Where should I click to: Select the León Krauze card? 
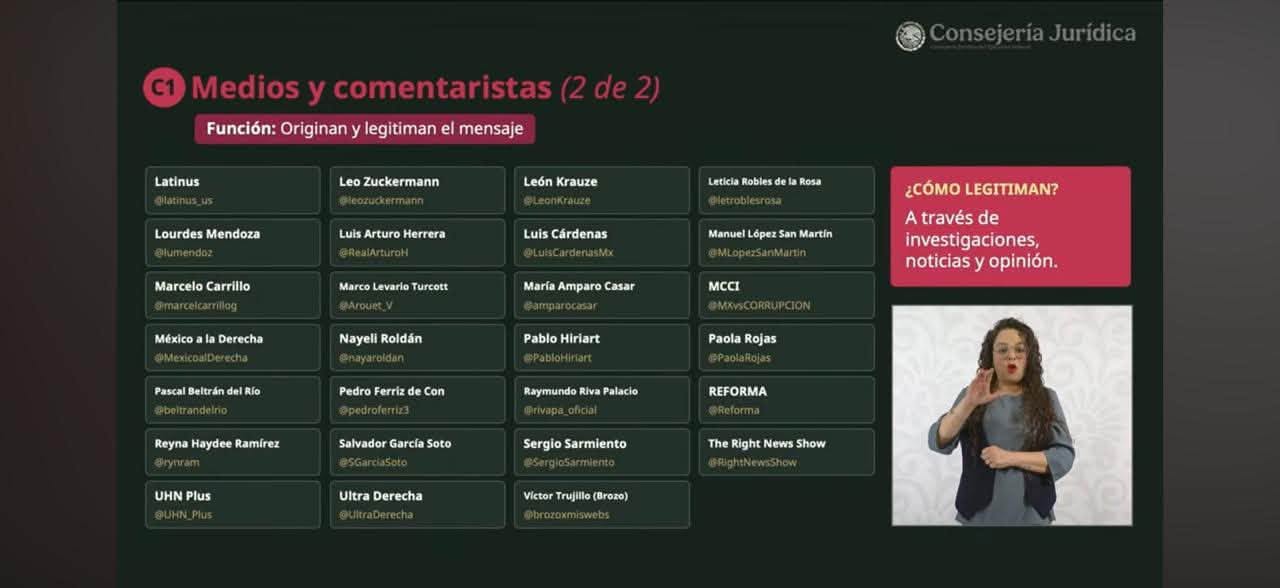point(602,190)
